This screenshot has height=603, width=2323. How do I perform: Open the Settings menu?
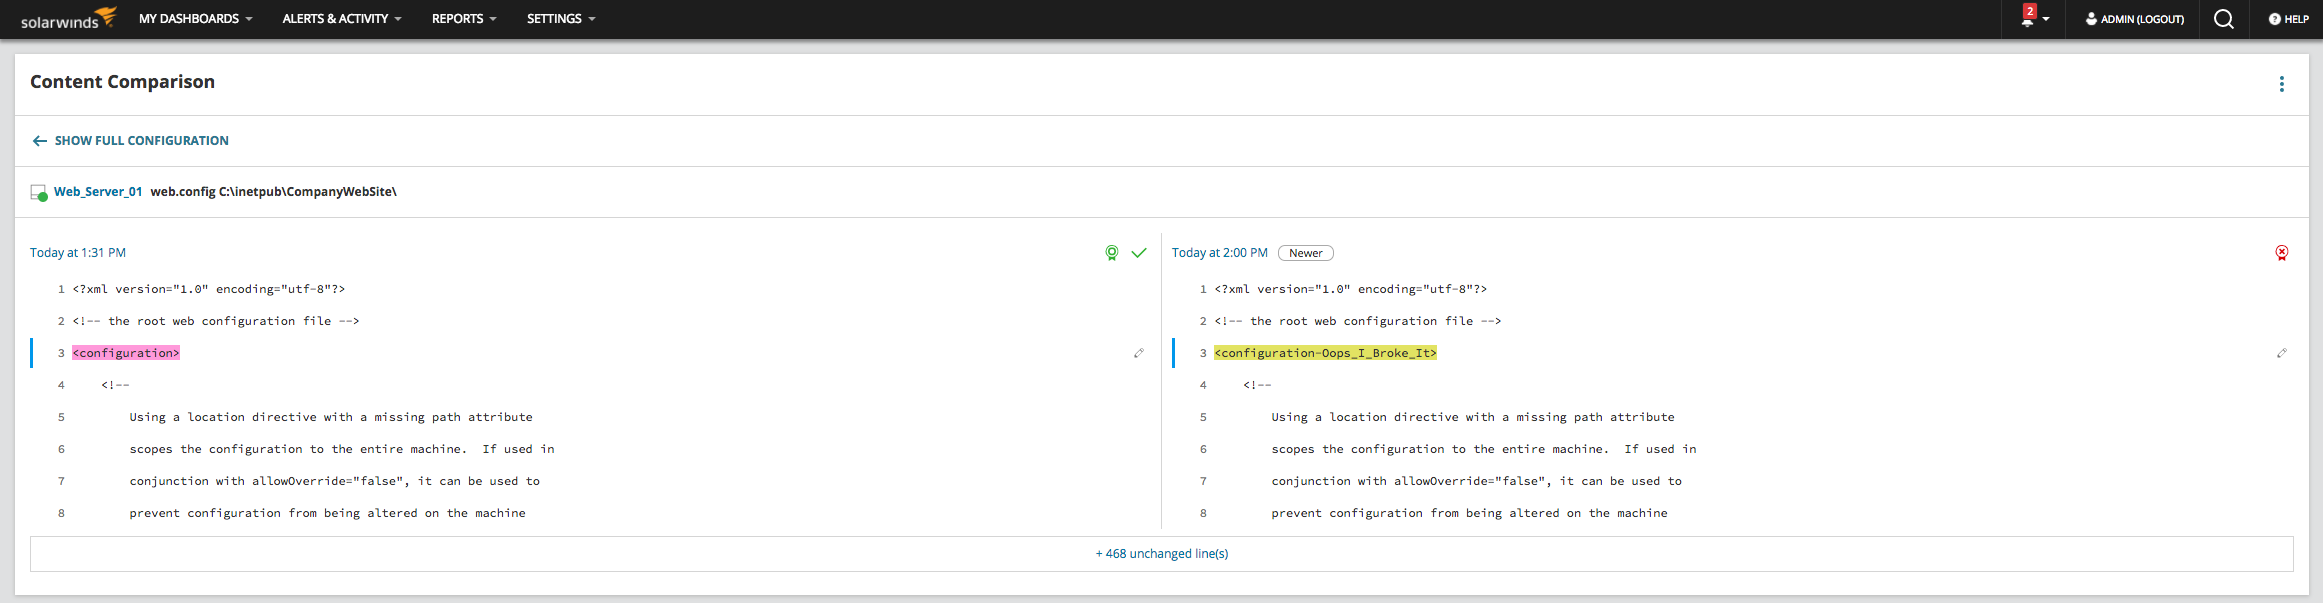560,19
